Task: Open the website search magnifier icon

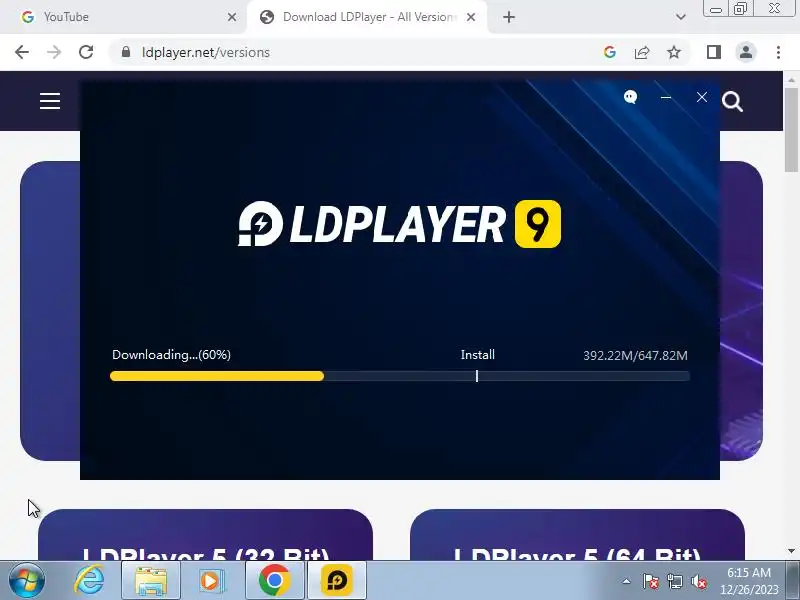Action: click(732, 102)
